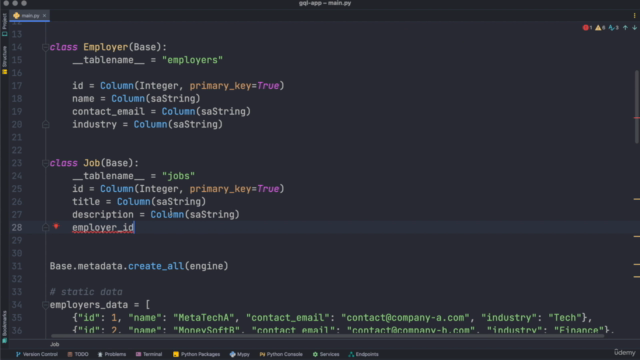The height and width of the screenshot is (360, 640).
Task: Click line number 28 in gutter
Action: (17, 228)
